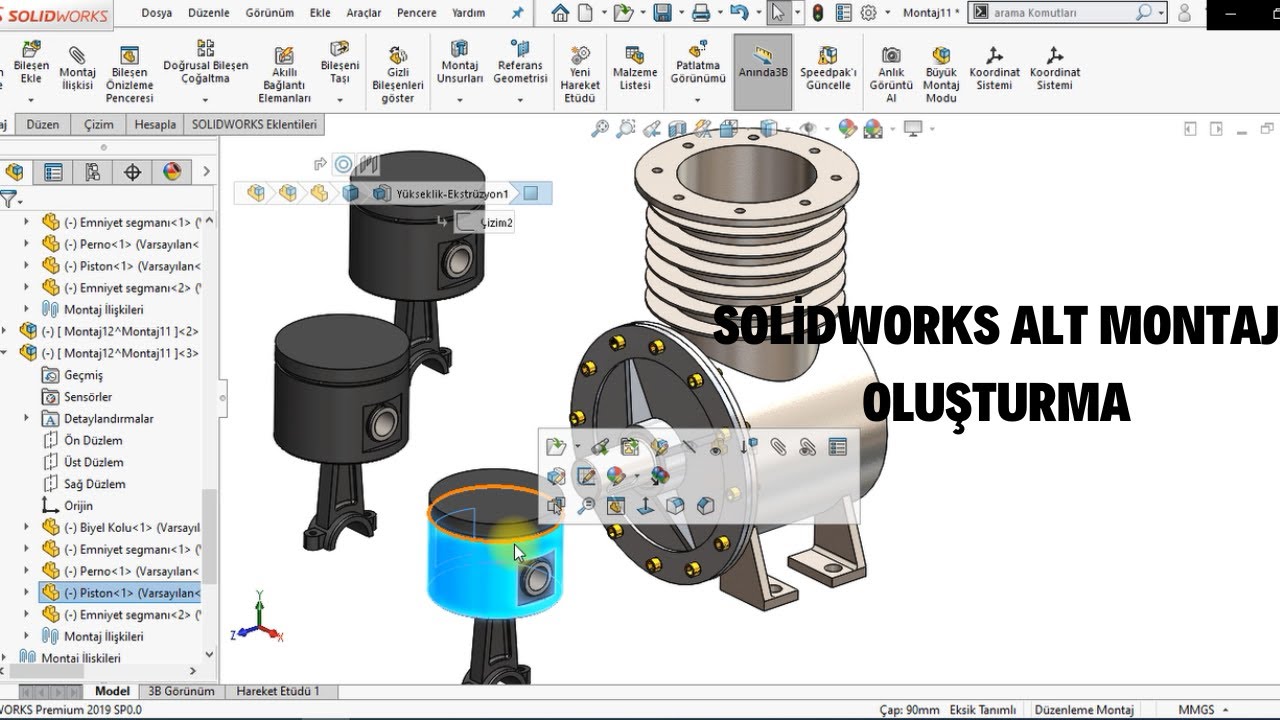Screen dimensions: 1280x720
Task: Open the Options gear icon
Action: tap(868, 13)
